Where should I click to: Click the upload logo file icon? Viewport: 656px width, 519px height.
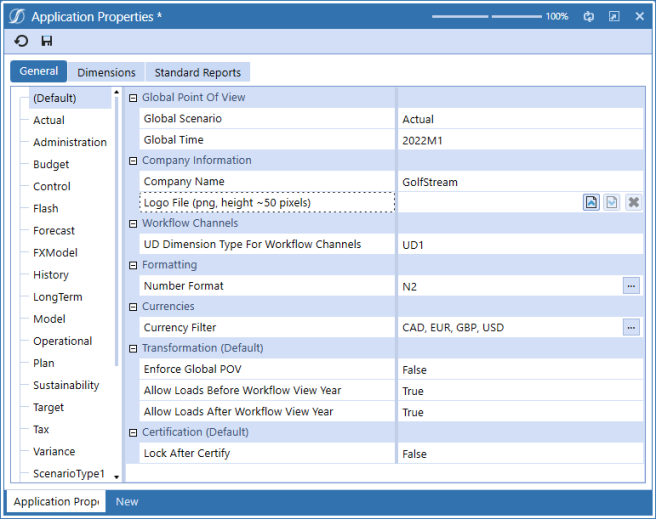(x=592, y=202)
